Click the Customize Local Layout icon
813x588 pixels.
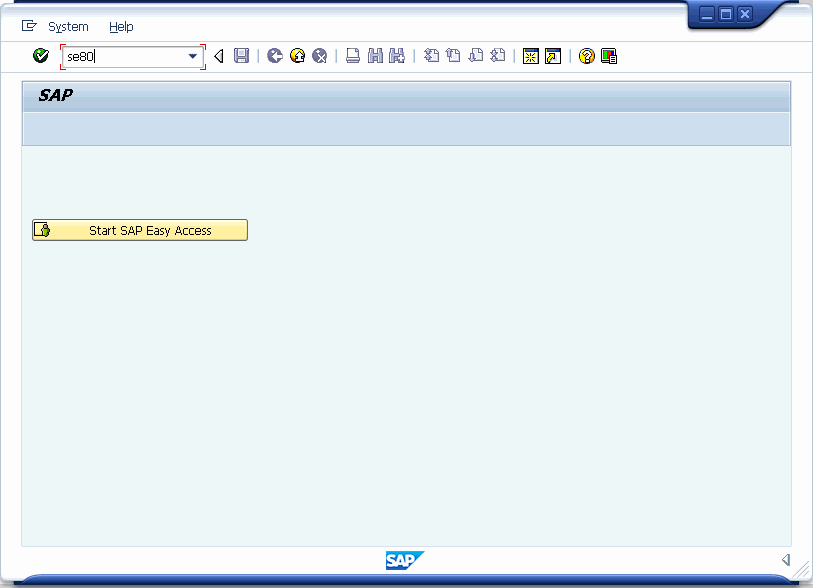coord(609,55)
